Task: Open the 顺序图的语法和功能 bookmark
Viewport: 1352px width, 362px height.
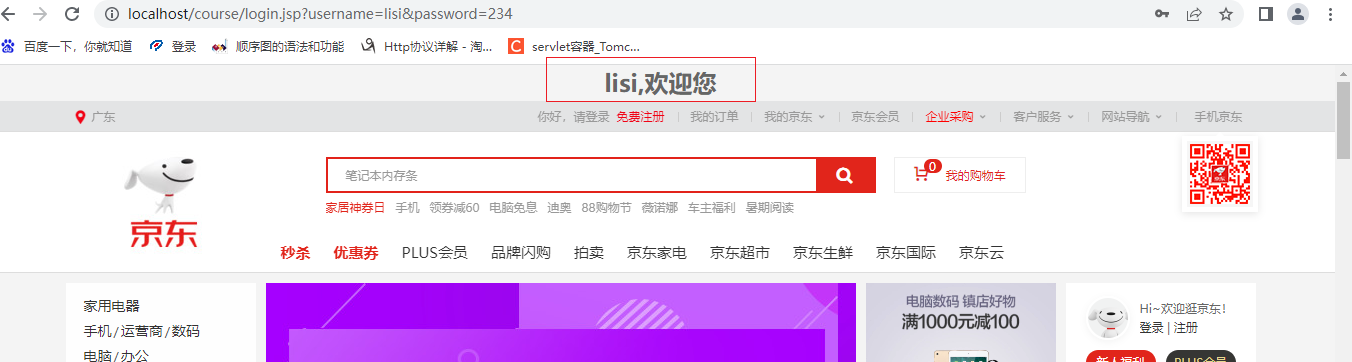Action: [x=278, y=46]
